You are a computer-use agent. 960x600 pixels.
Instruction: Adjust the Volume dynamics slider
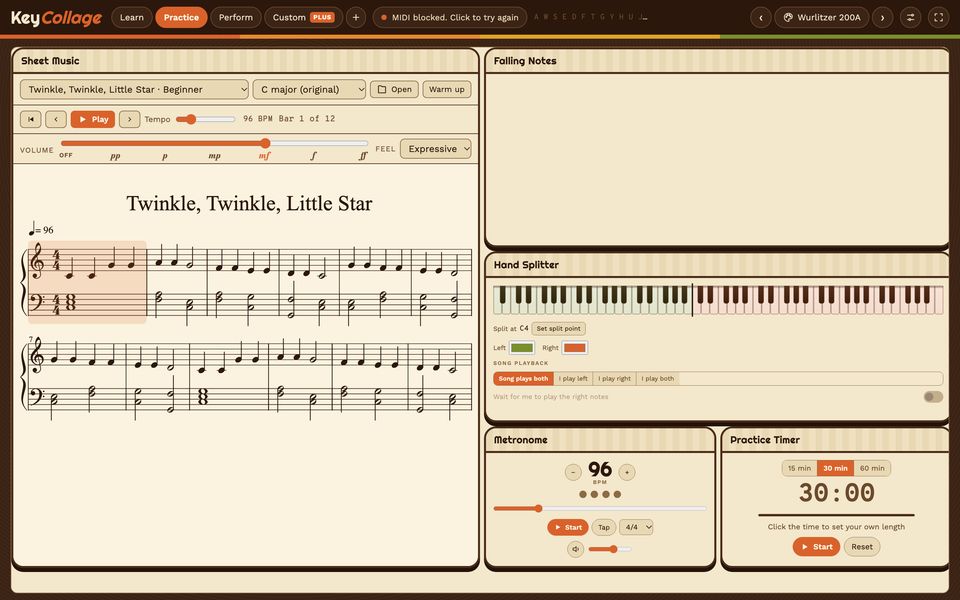coord(214,143)
